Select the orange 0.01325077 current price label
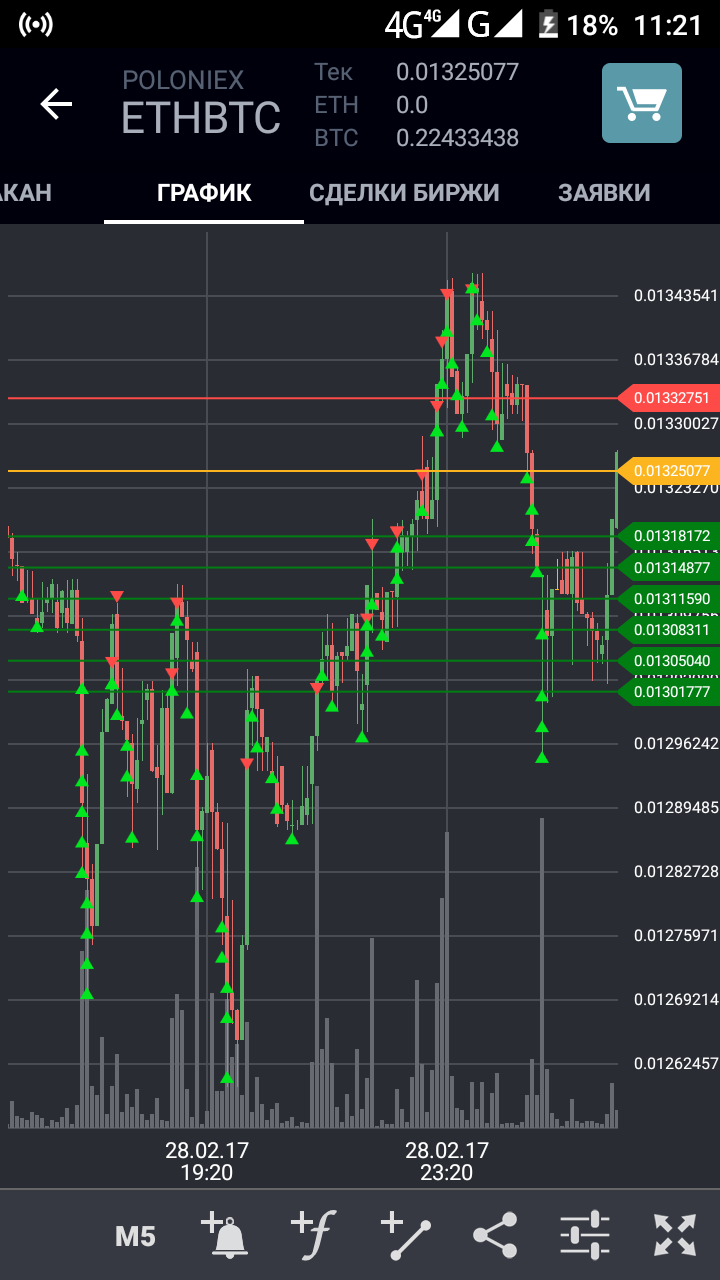 pyautogui.click(x=669, y=470)
